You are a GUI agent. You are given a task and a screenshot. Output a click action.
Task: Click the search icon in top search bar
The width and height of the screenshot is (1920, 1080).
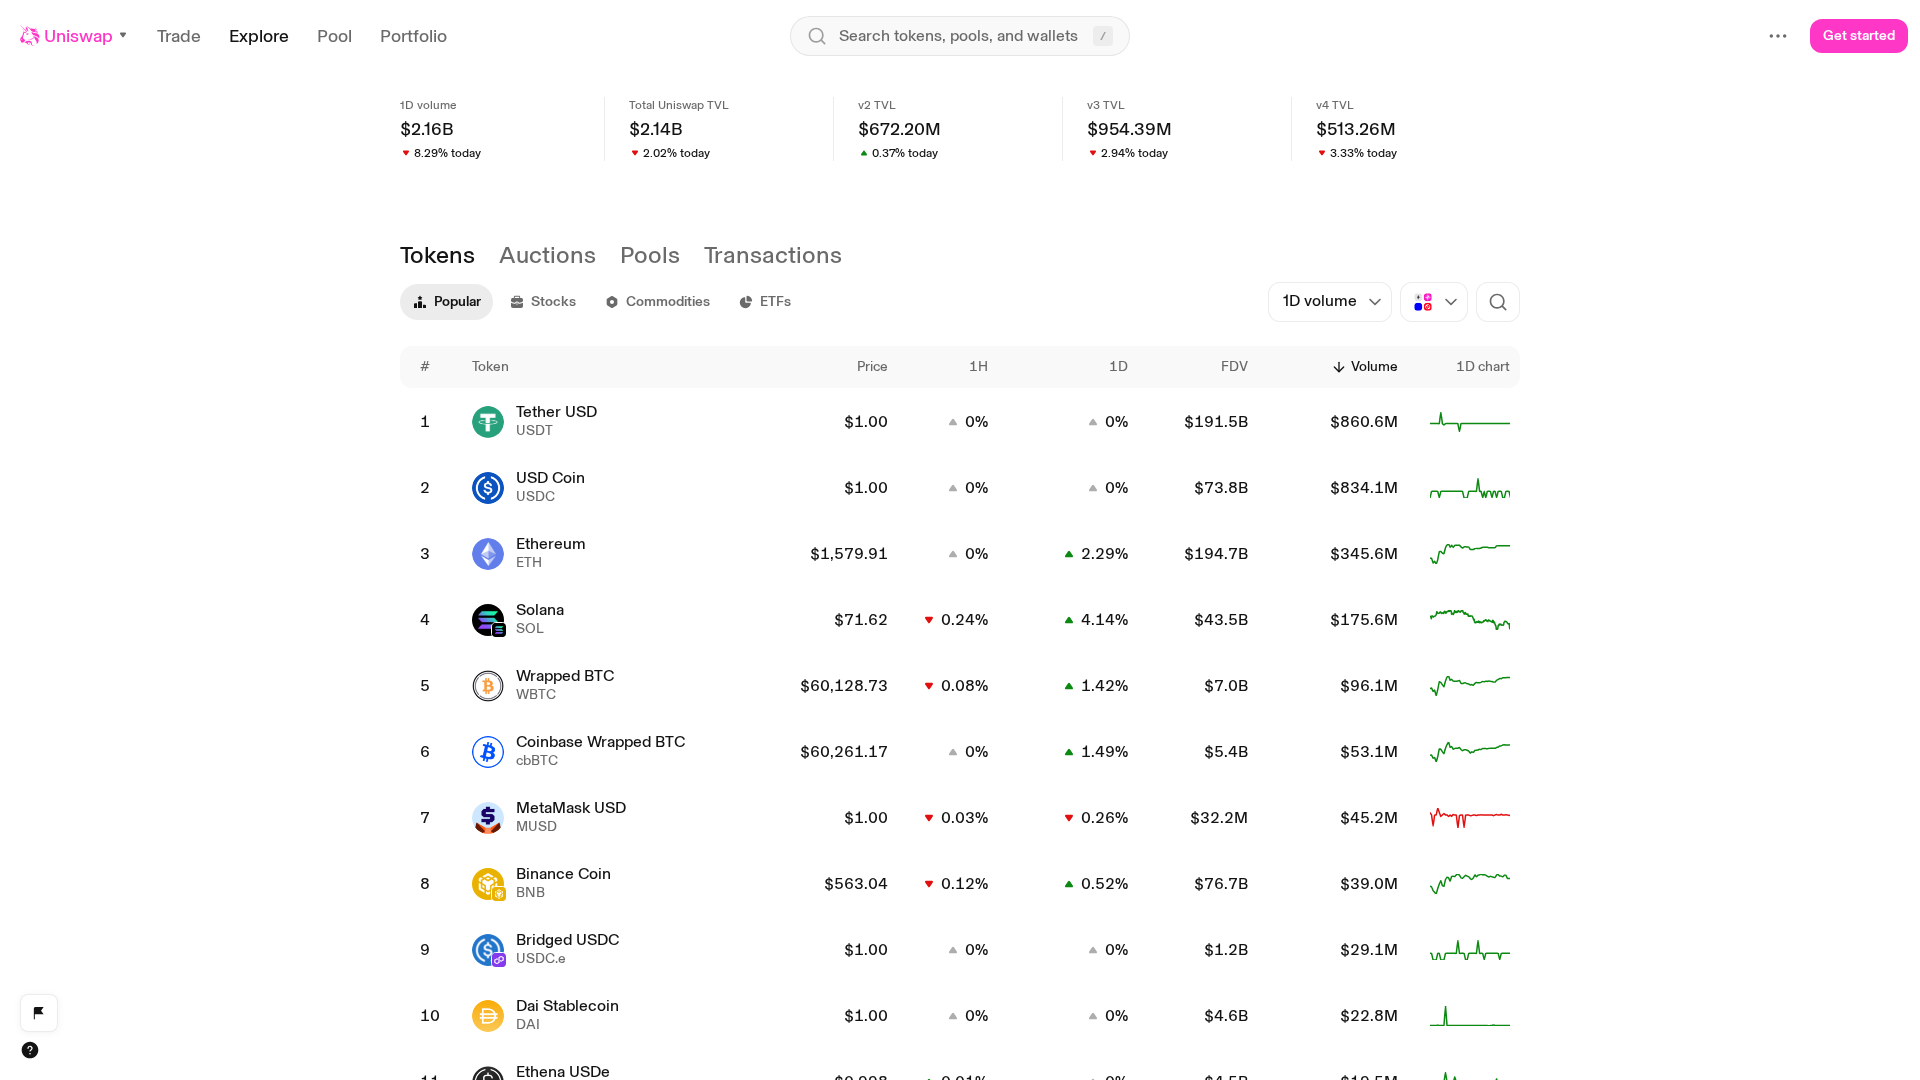click(x=817, y=36)
